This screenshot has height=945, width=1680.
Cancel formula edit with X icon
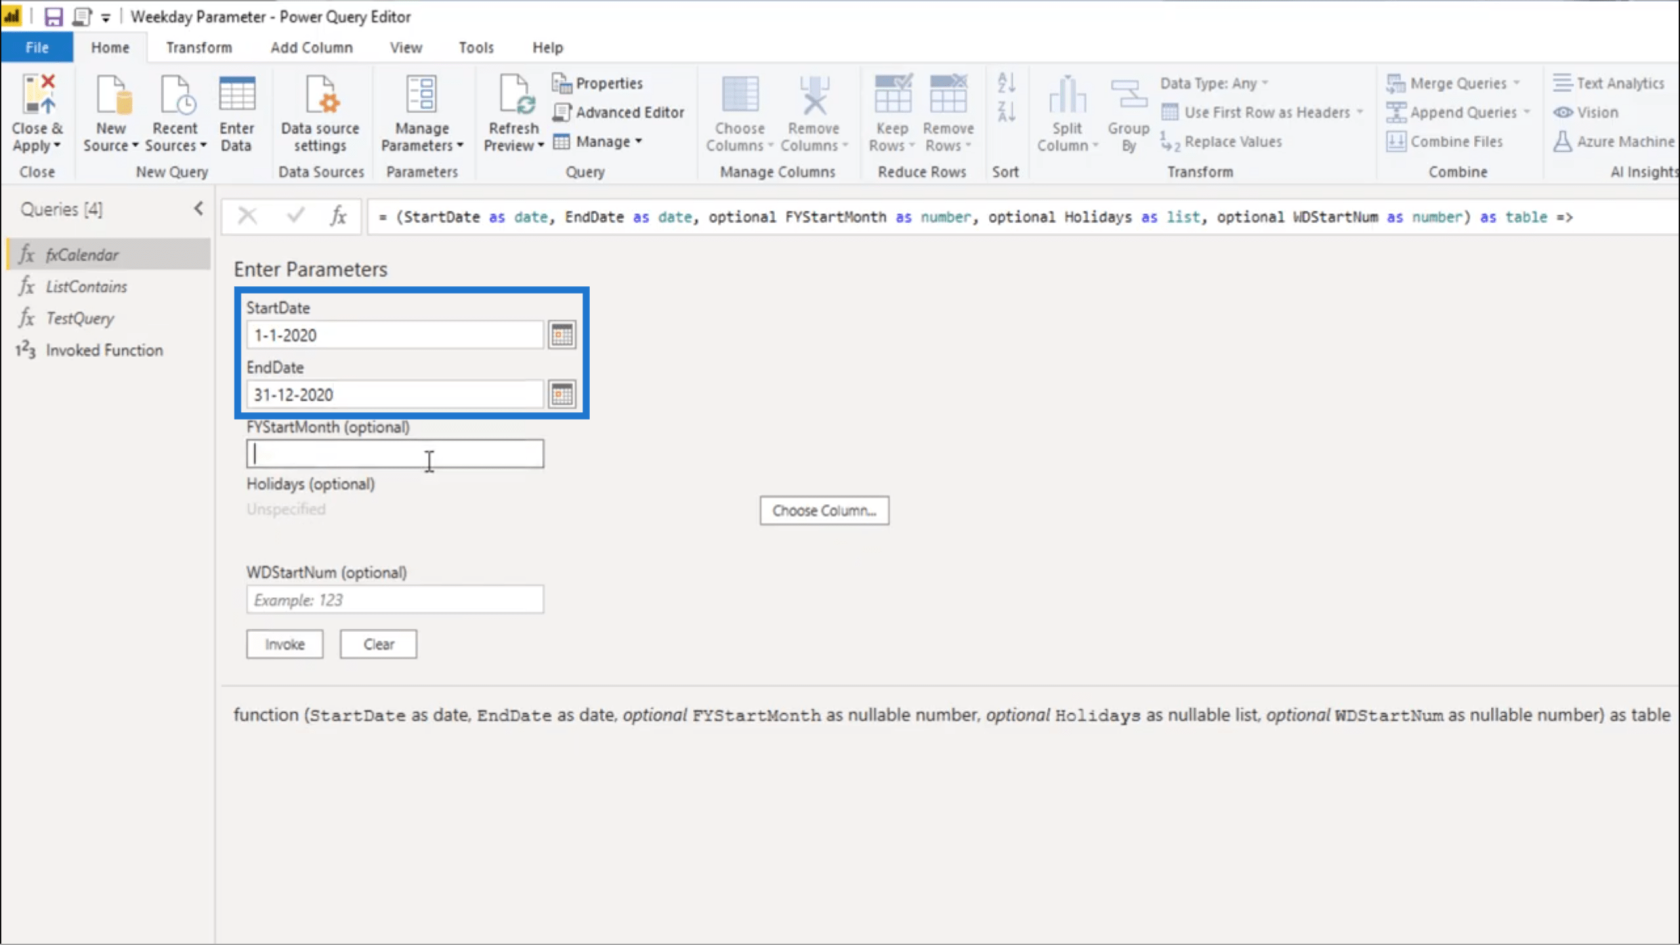[x=247, y=216]
